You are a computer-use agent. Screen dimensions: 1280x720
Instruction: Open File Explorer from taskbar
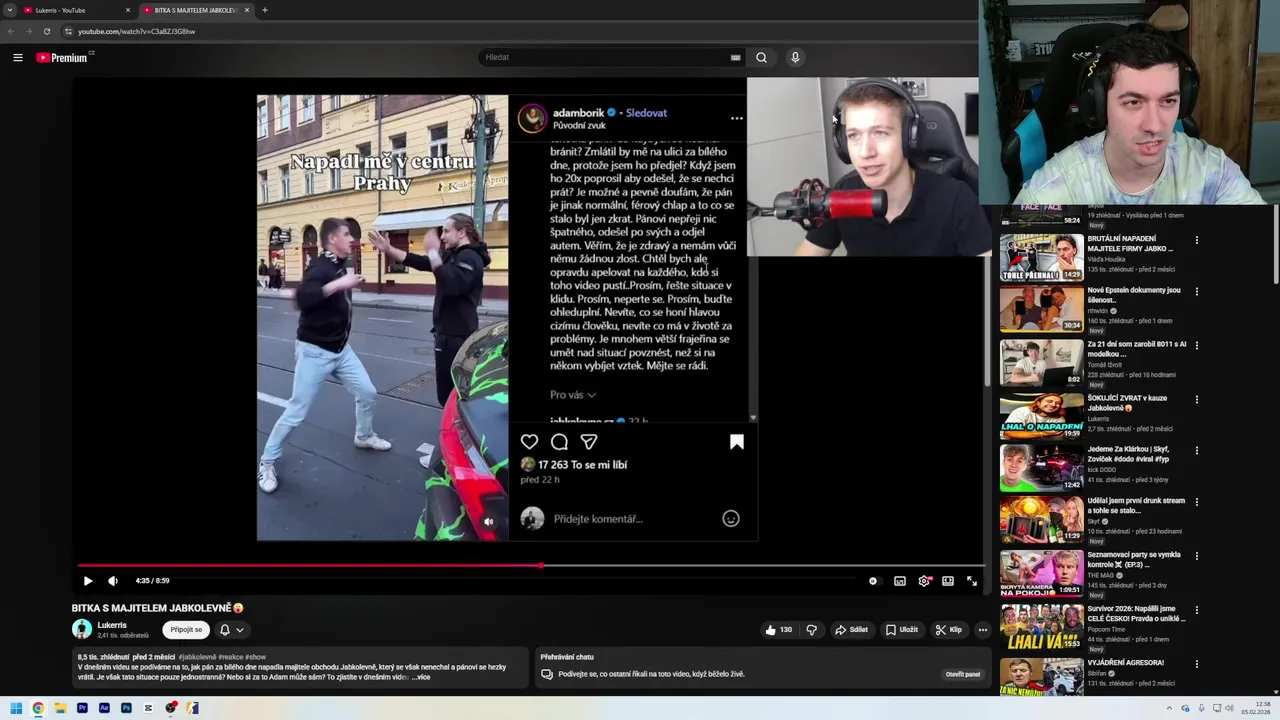pyautogui.click(x=60, y=708)
